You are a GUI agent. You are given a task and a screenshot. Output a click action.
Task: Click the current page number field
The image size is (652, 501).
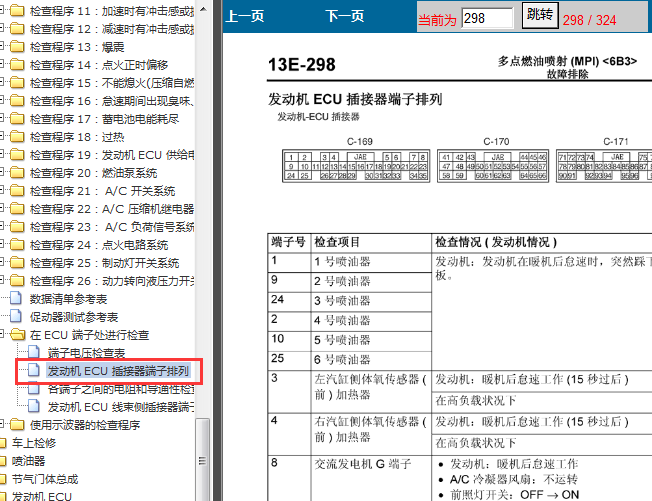pos(487,18)
